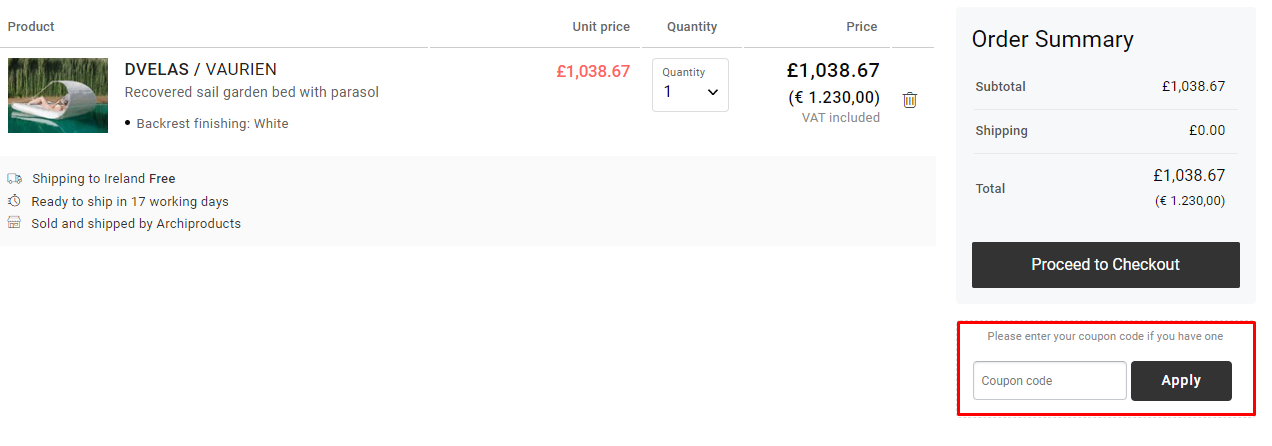
Task: Click the shipping truck icon
Action: pos(14,179)
